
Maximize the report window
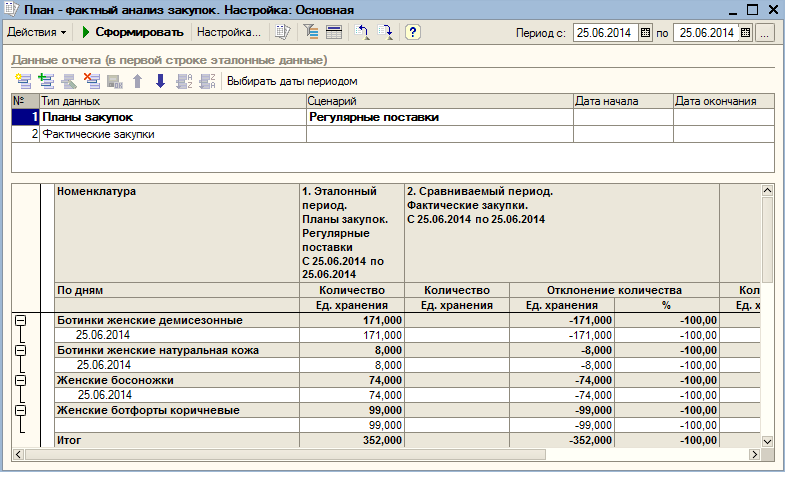click(x=752, y=10)
